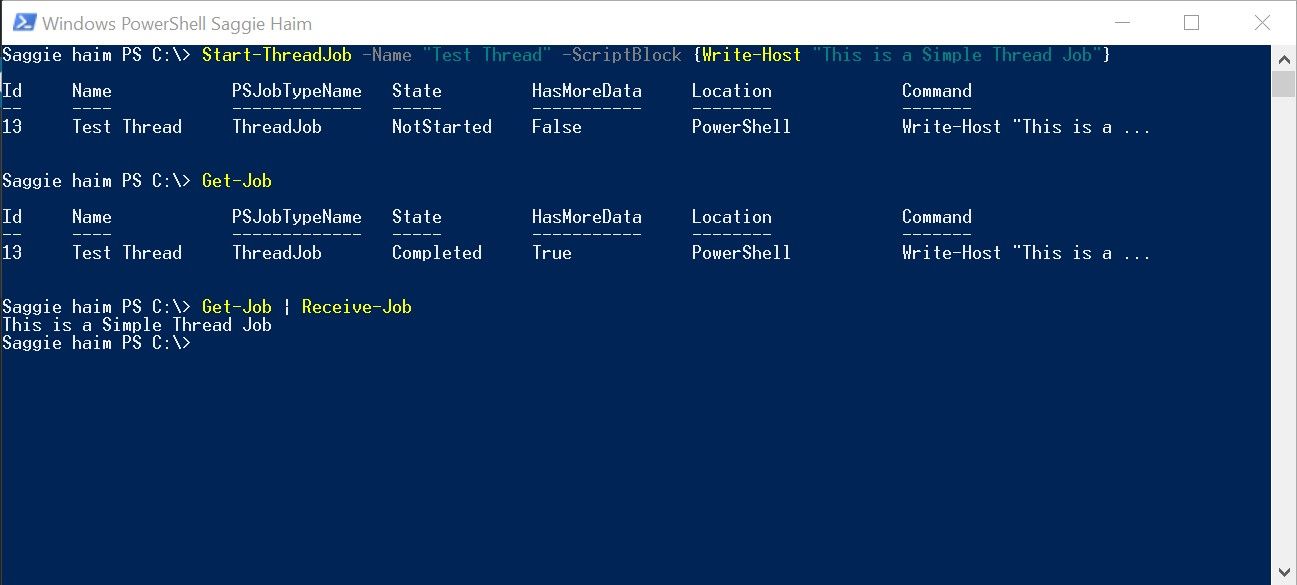Click the Receive-Job command text

click(357, 307)
